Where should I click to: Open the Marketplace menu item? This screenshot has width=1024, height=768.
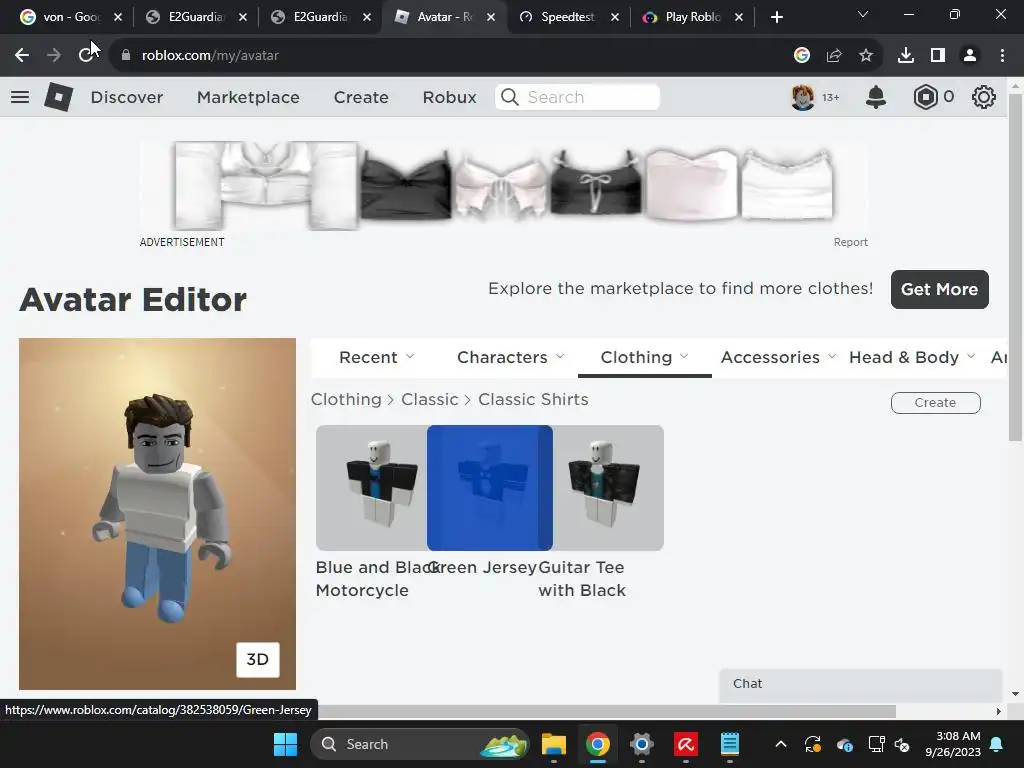(248, 97)
